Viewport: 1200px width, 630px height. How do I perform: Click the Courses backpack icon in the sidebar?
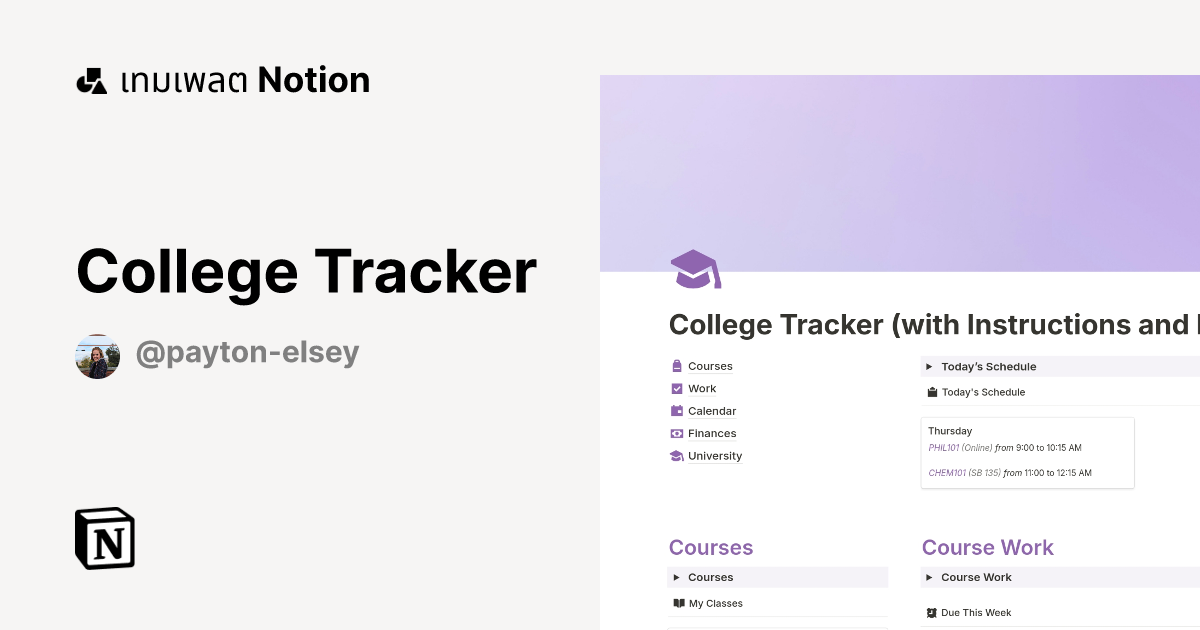(x=677, y=366)
